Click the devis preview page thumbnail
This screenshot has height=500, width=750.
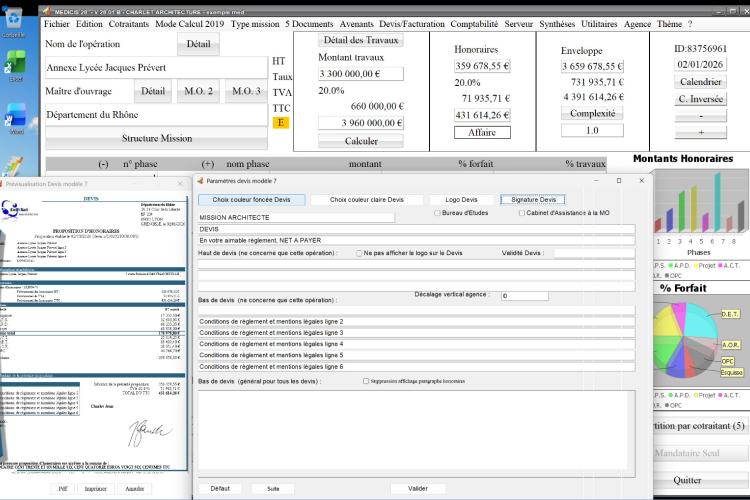point(93,333)
